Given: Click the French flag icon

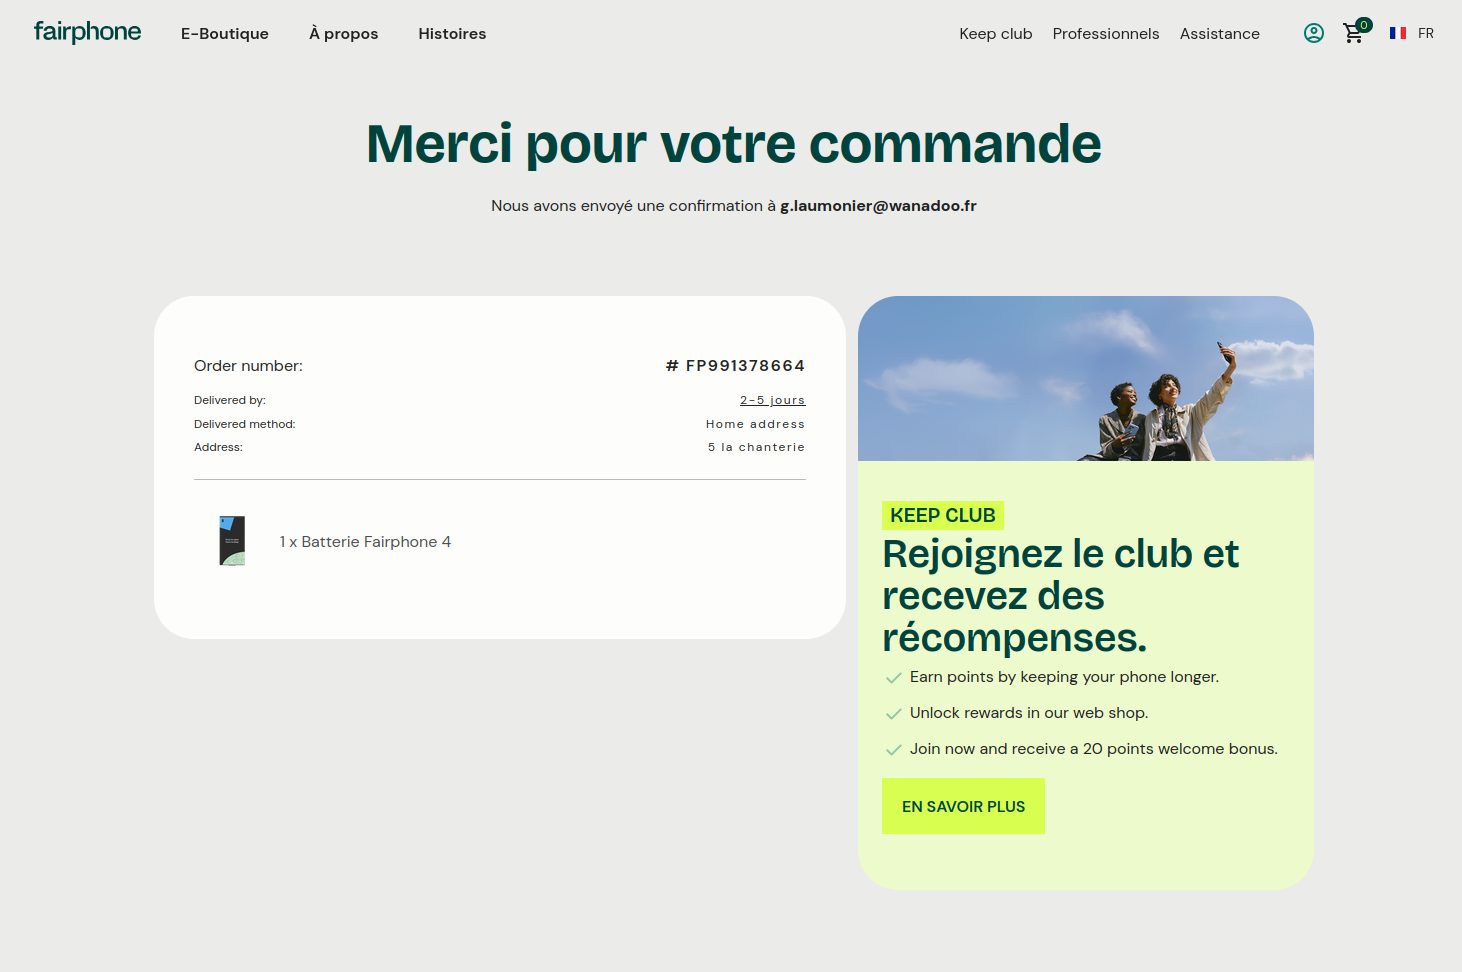Looking at the screenshot, I should (x=1397, y=33).
